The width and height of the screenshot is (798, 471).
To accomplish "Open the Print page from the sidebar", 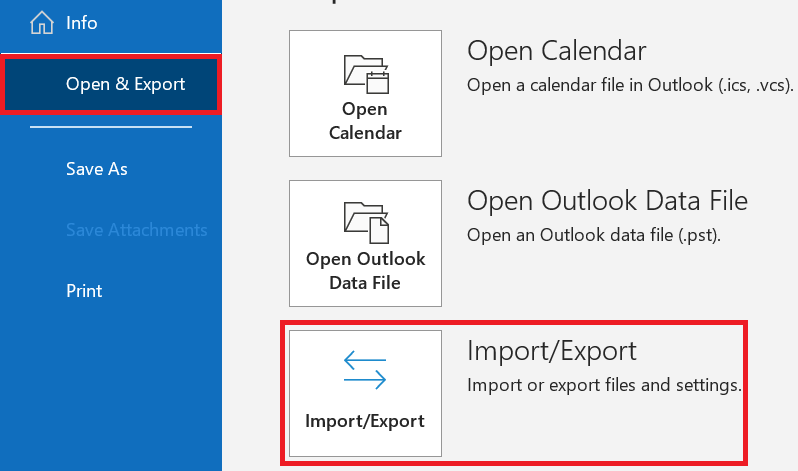I will pos(84,291).
